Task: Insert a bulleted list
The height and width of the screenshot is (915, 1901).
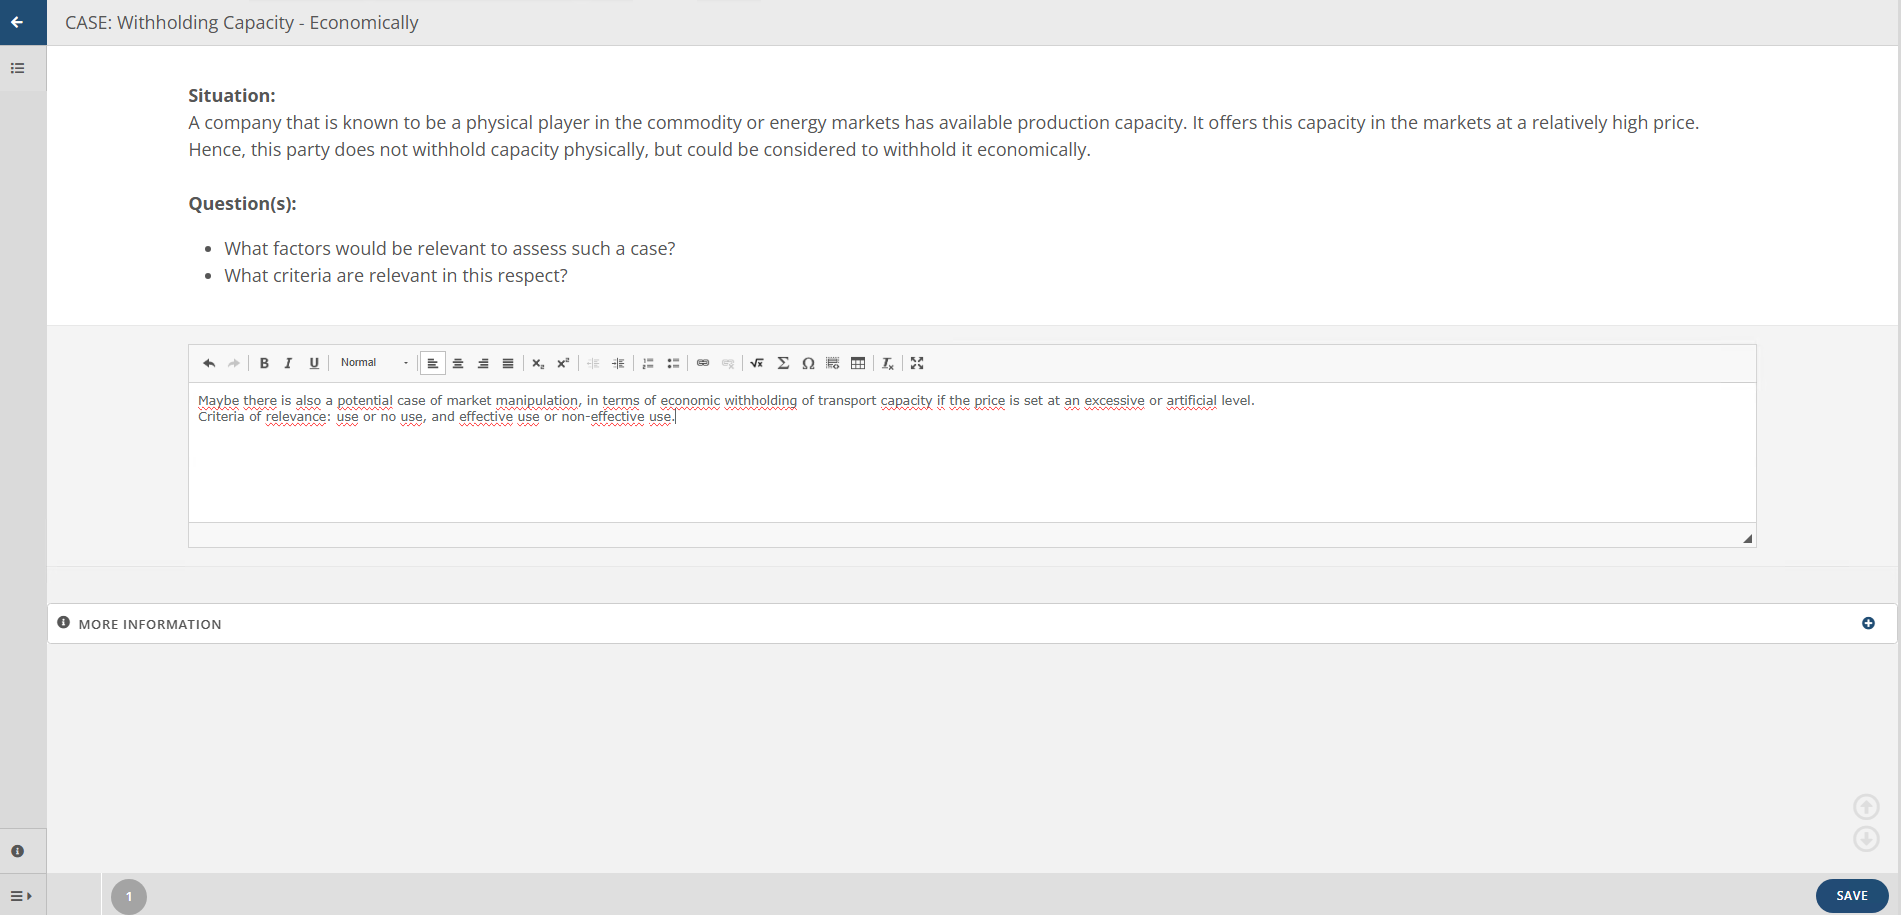Action: 673,363
